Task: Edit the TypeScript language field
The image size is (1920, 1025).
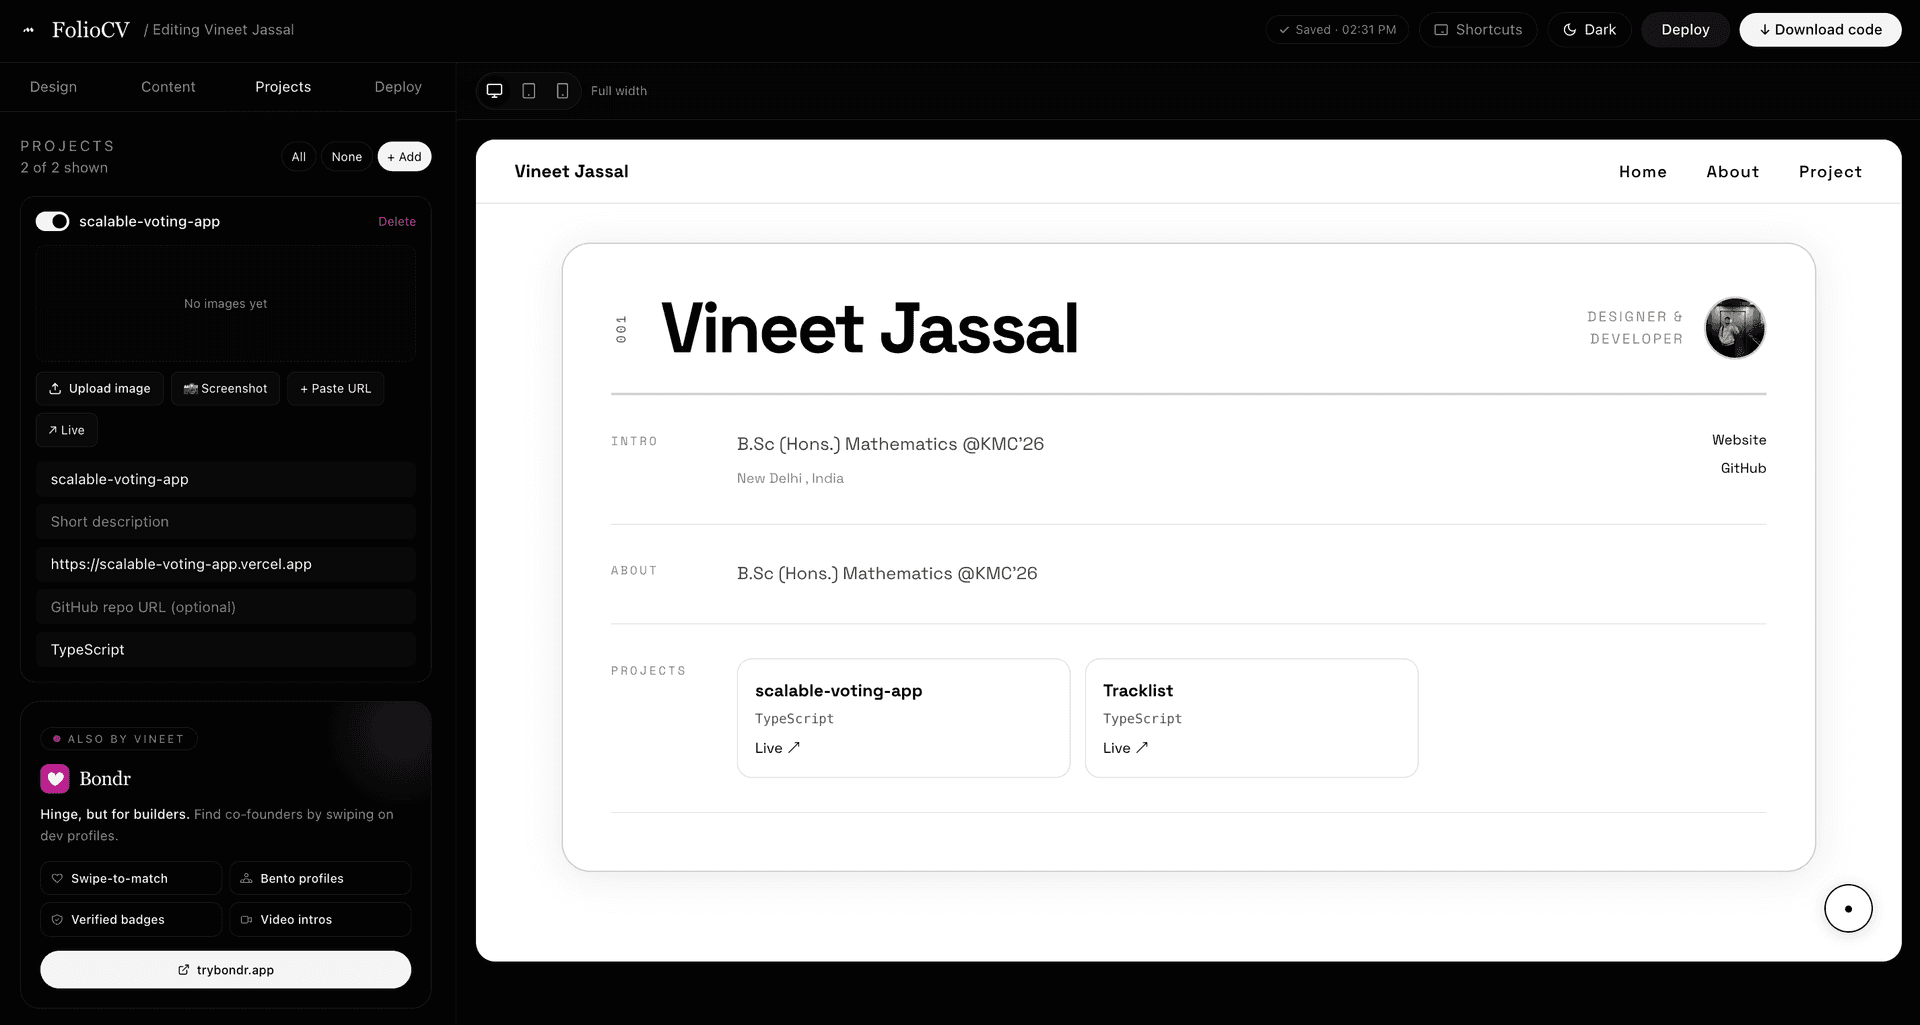Action: coord(226,650)
